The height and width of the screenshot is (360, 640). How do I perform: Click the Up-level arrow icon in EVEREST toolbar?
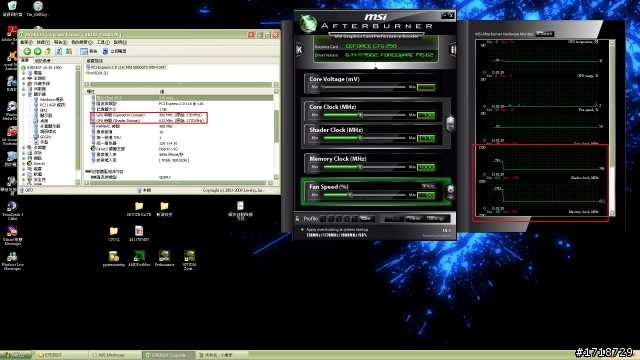(x=48, y=51)
